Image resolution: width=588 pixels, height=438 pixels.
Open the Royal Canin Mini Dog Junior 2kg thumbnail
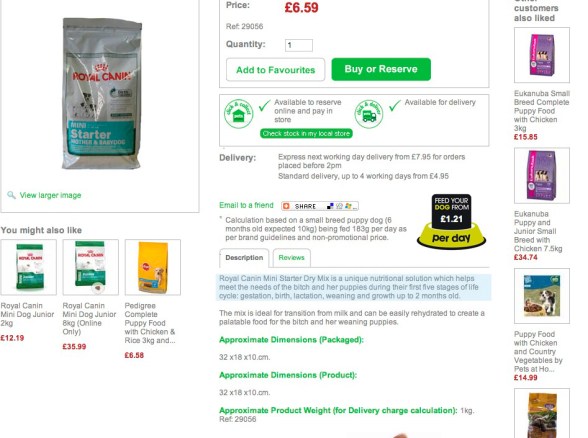click(x=28, y=267)
